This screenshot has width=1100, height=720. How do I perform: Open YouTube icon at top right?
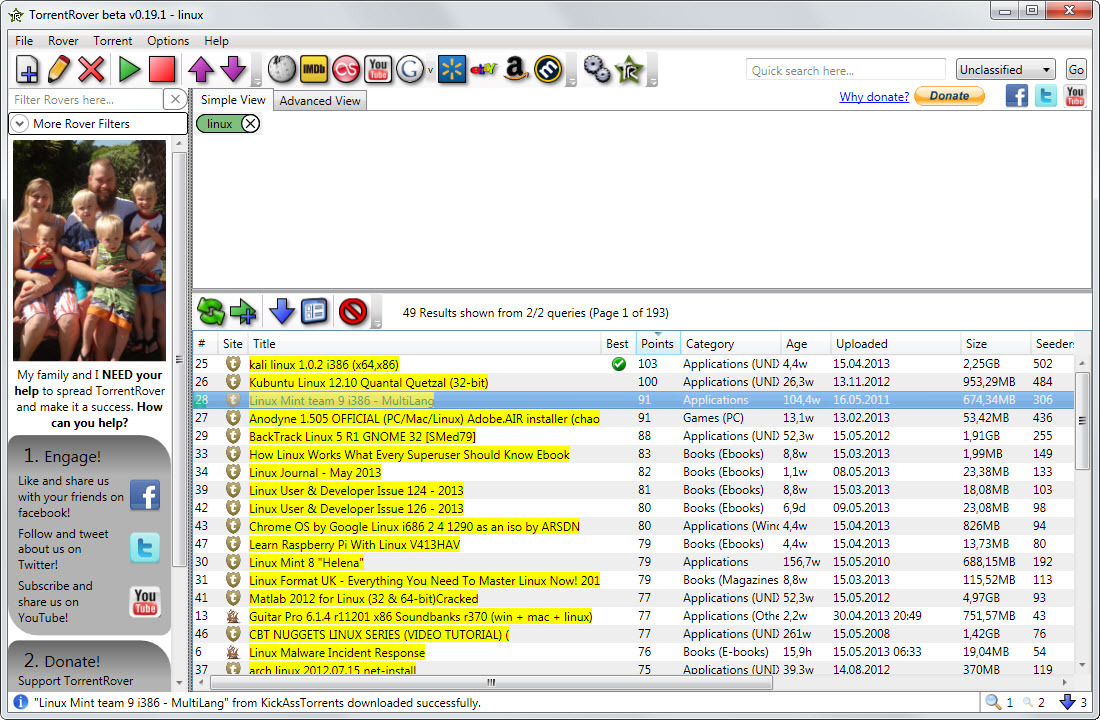(x=1075, y=95)
